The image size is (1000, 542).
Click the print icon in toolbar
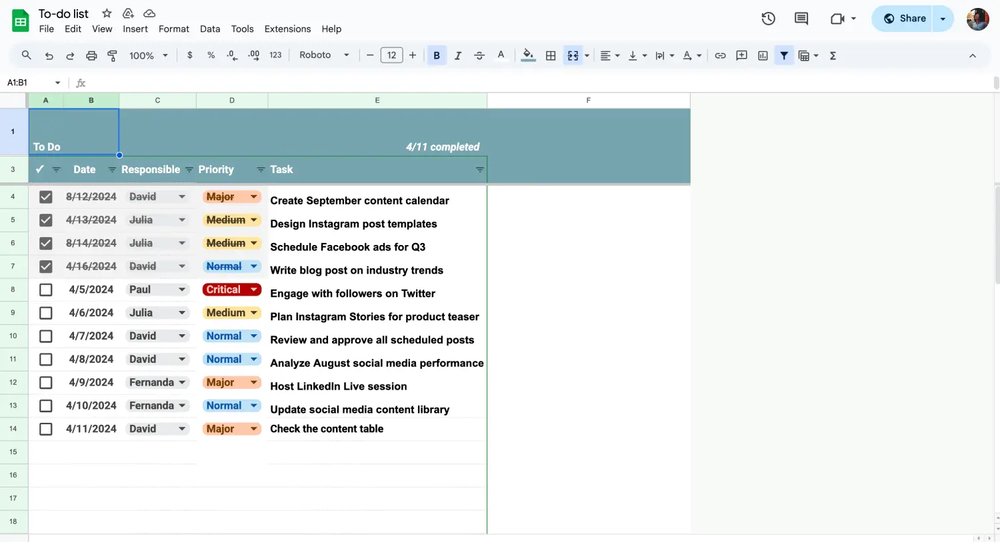tap(92, 56)
